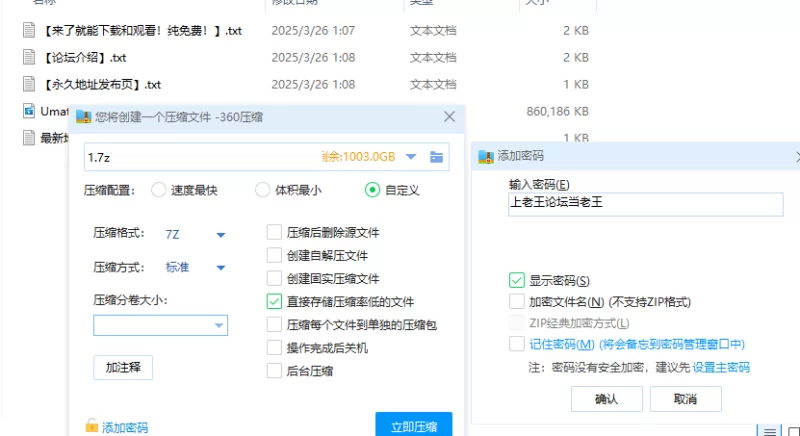
Task: Click the 立即压缩 button
Action: (414, 425)
